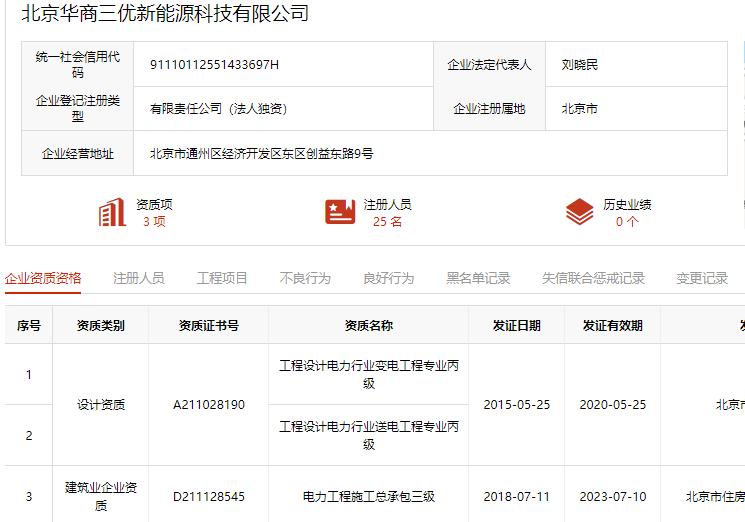This screenshot has width=745, height=522.
Task: Open the 工程项目 tab
Action: (x=222, y=278)
